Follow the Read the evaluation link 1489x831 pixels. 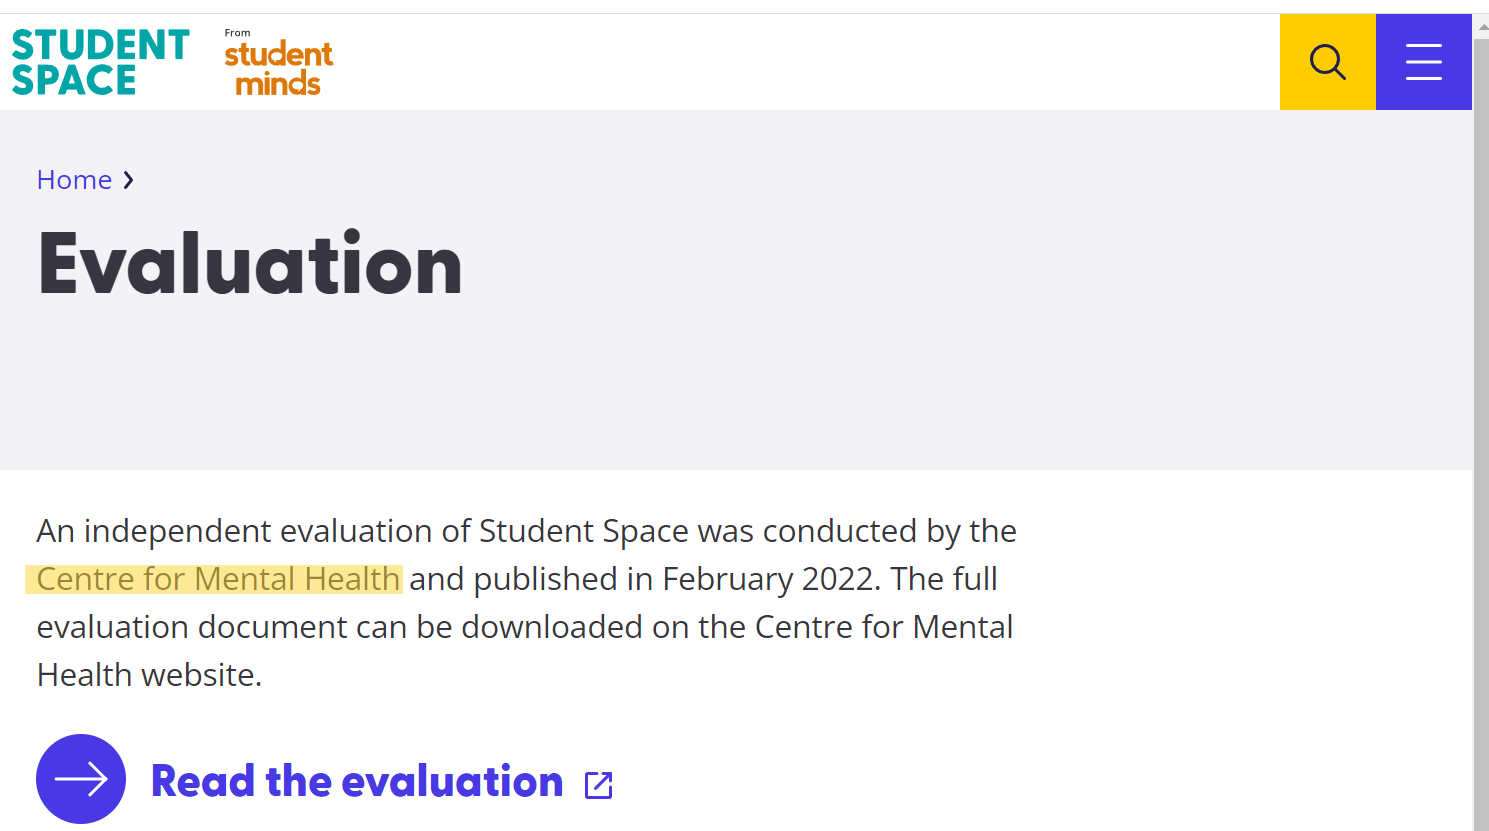(357, 781)
